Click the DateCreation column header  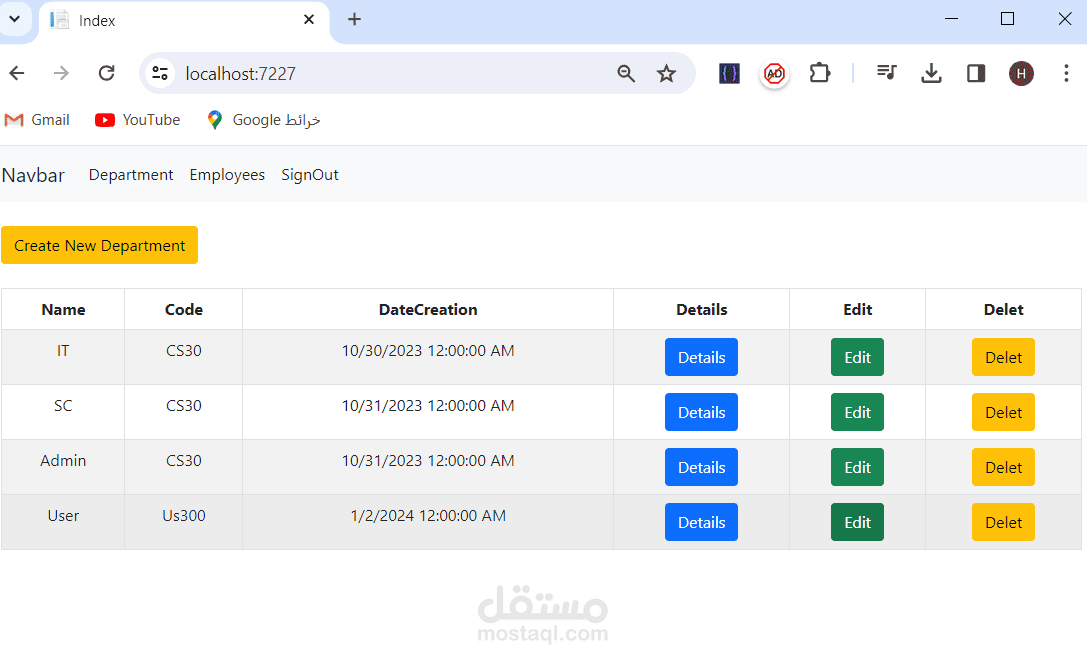tap(428, 310)
